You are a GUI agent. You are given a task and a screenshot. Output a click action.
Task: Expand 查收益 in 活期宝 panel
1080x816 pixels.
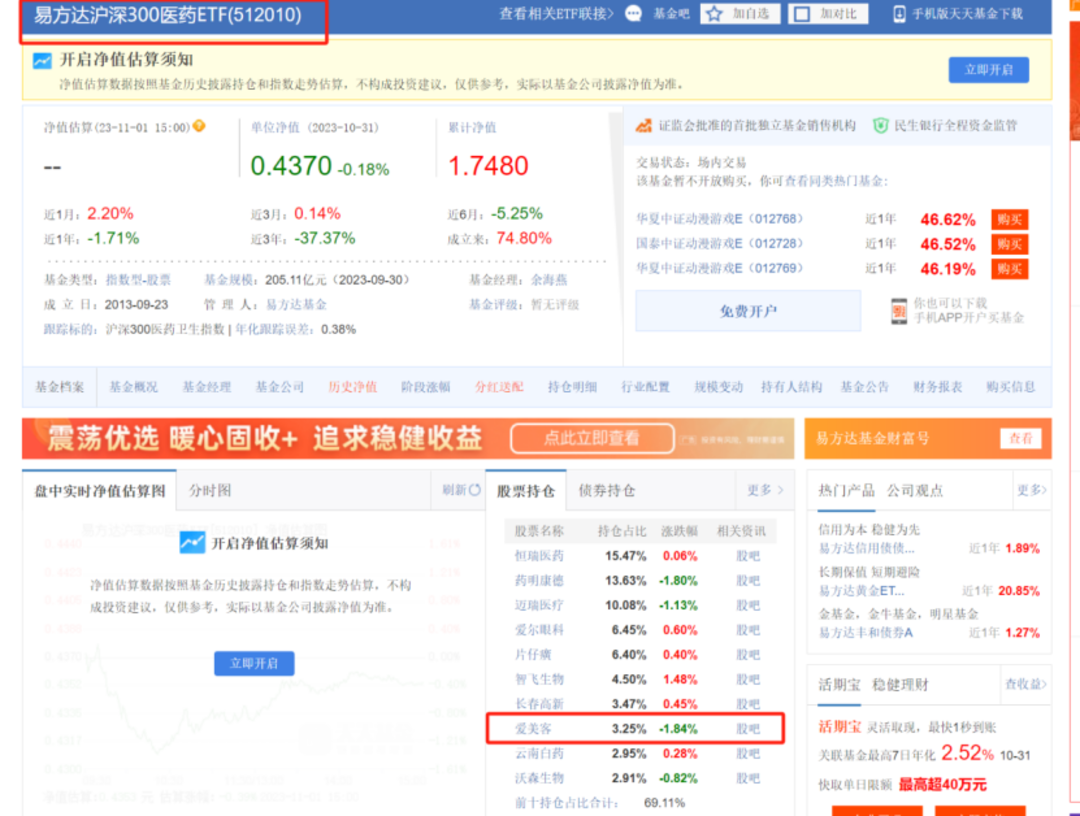point(1026,684)
